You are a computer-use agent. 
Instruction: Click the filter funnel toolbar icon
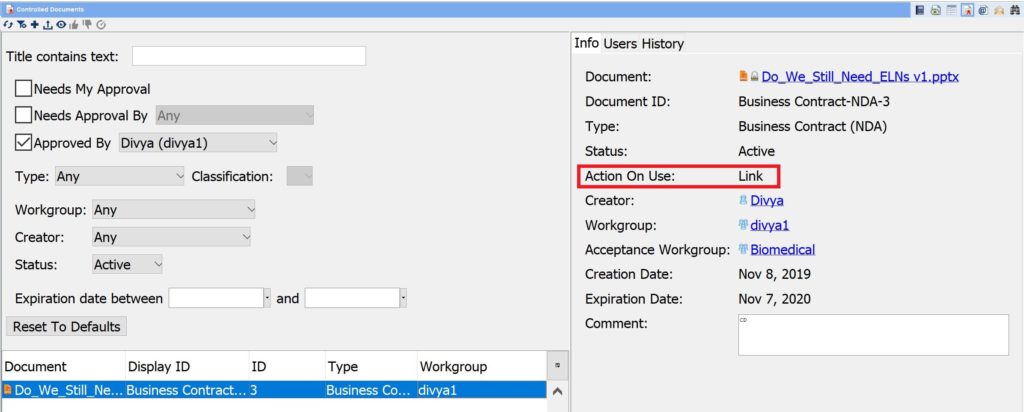[21, 24]
